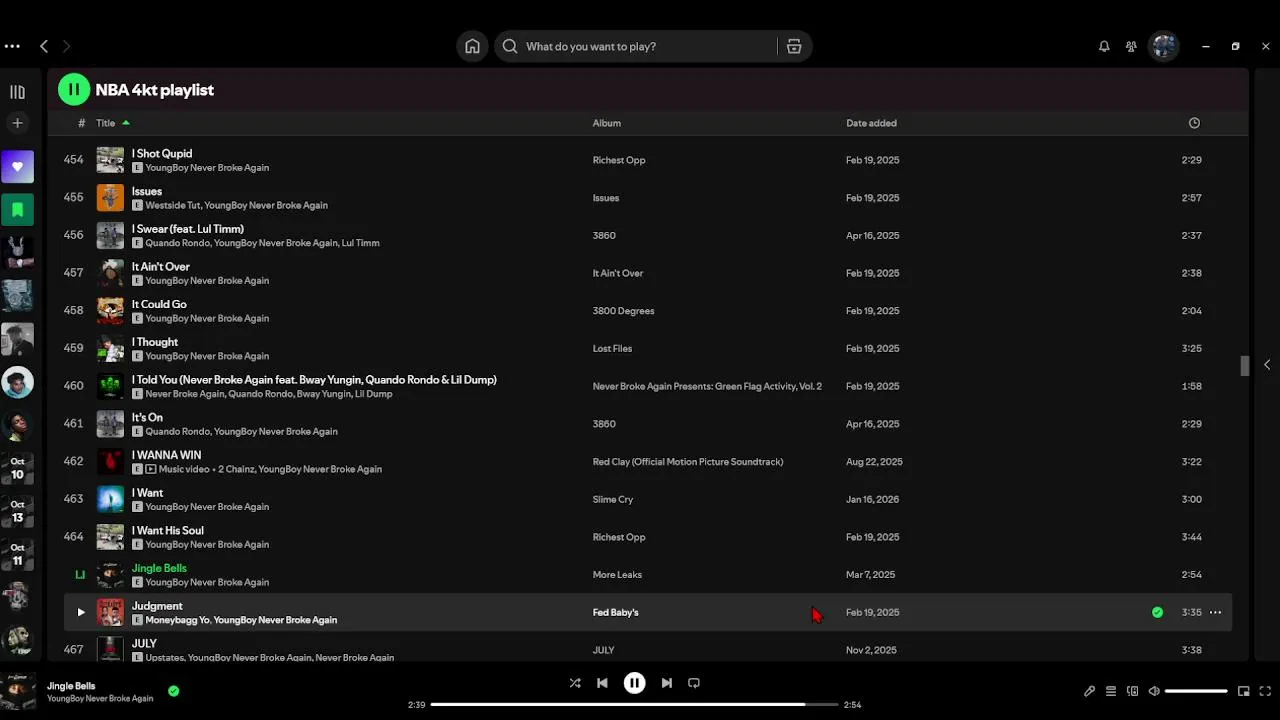This screenshot has width=1280, height=720.
Task: Open the Lost Files album link
Action: tap(612, 349)
